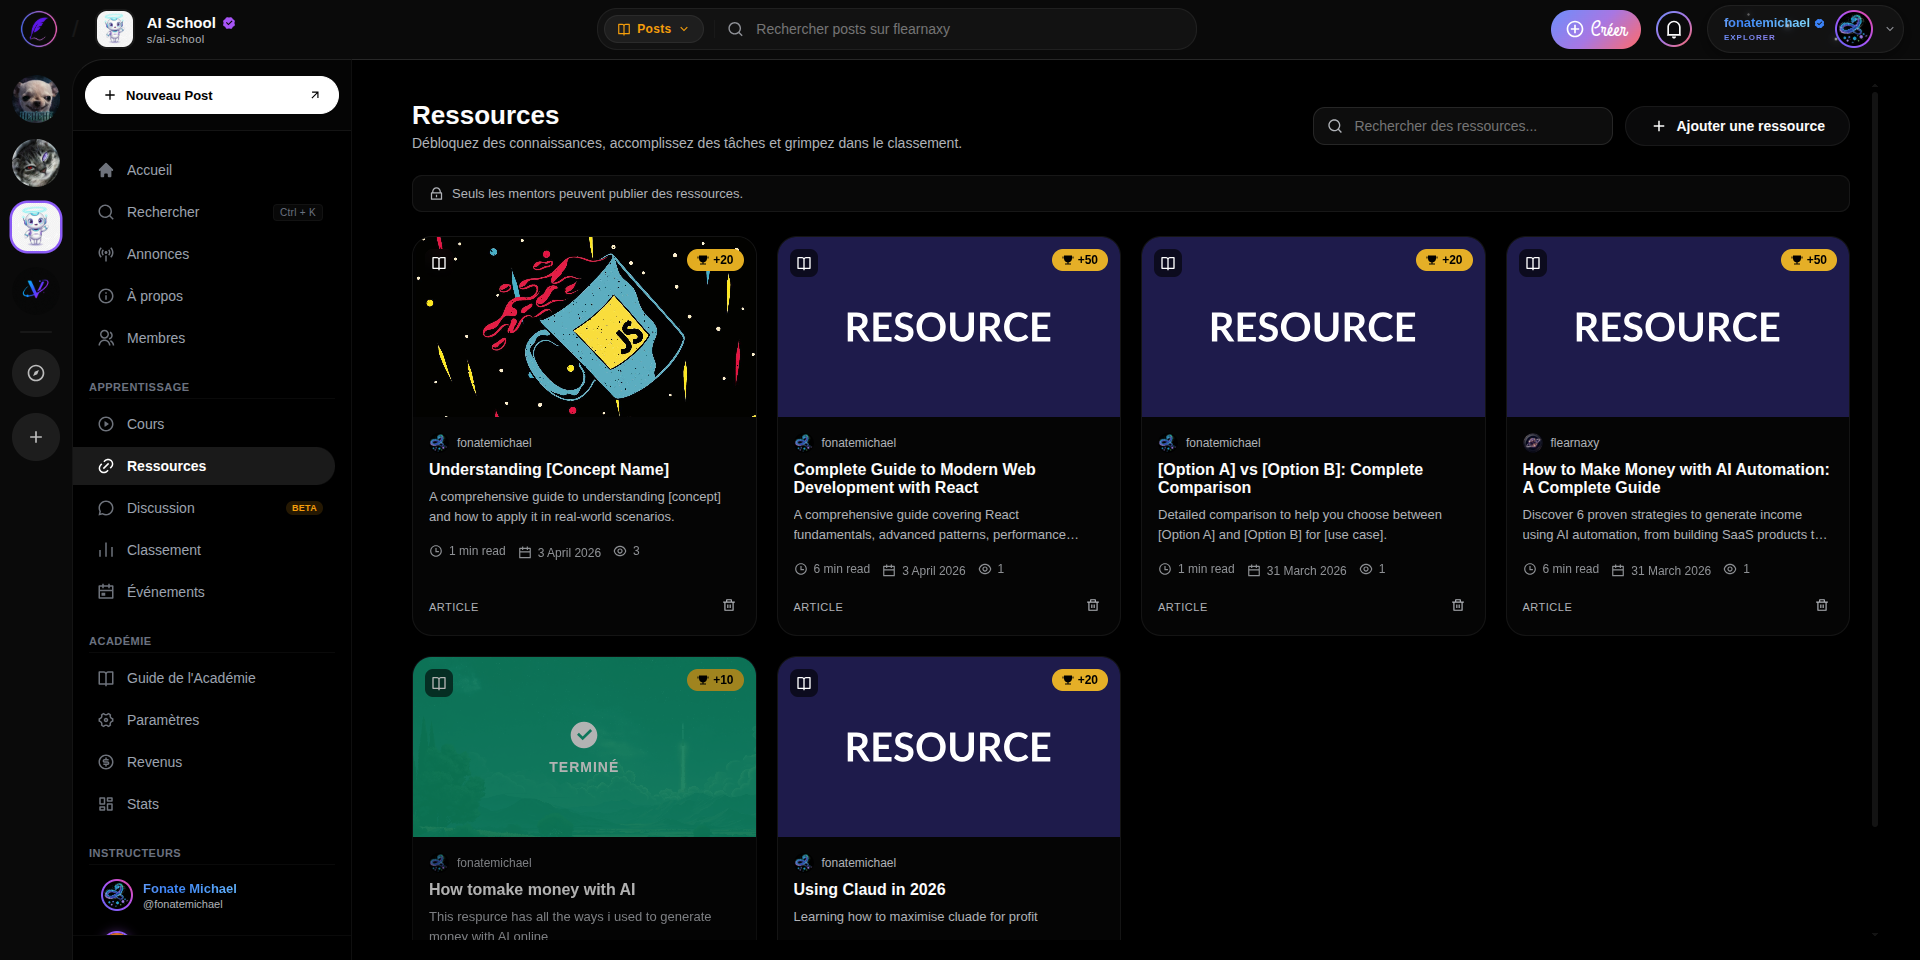Select the Guide de l'Académie entry

click(x=190, y=678)
